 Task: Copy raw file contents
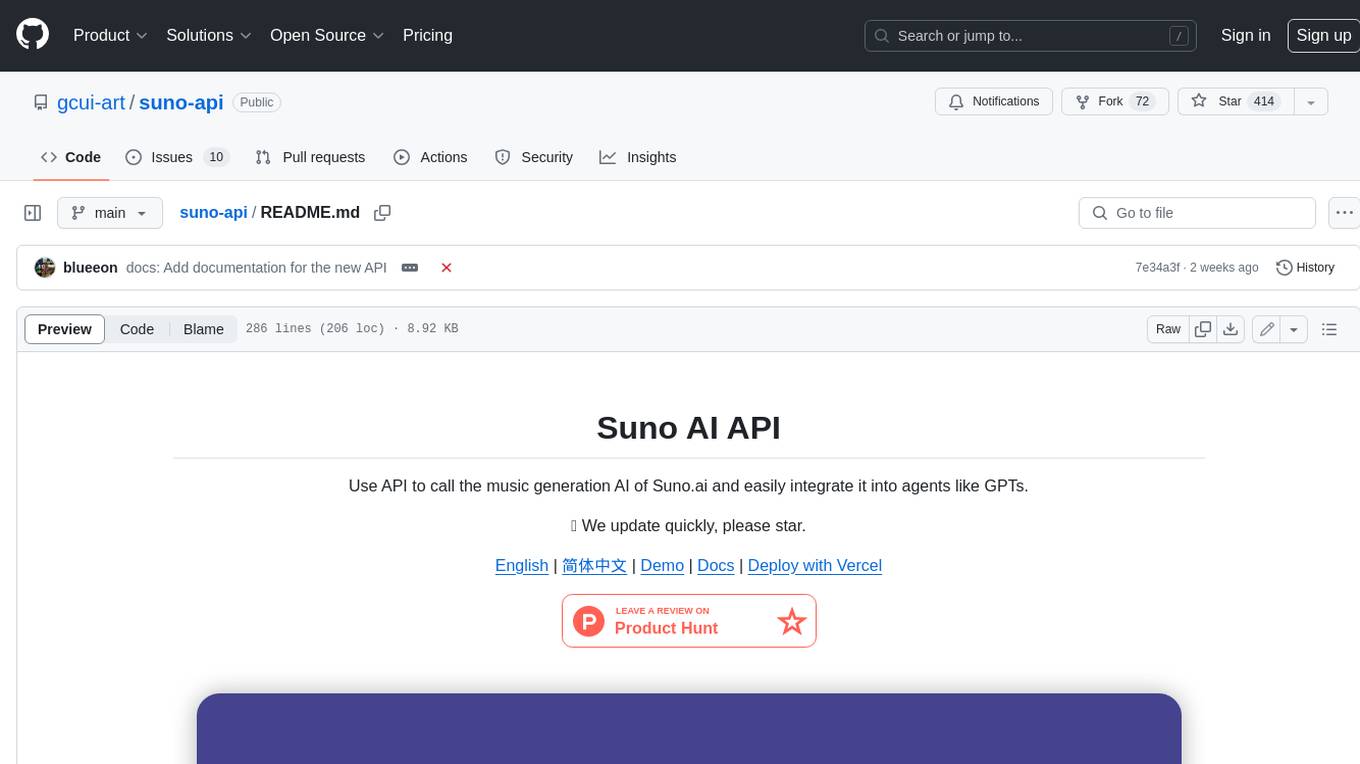(x=1203, y=329)
